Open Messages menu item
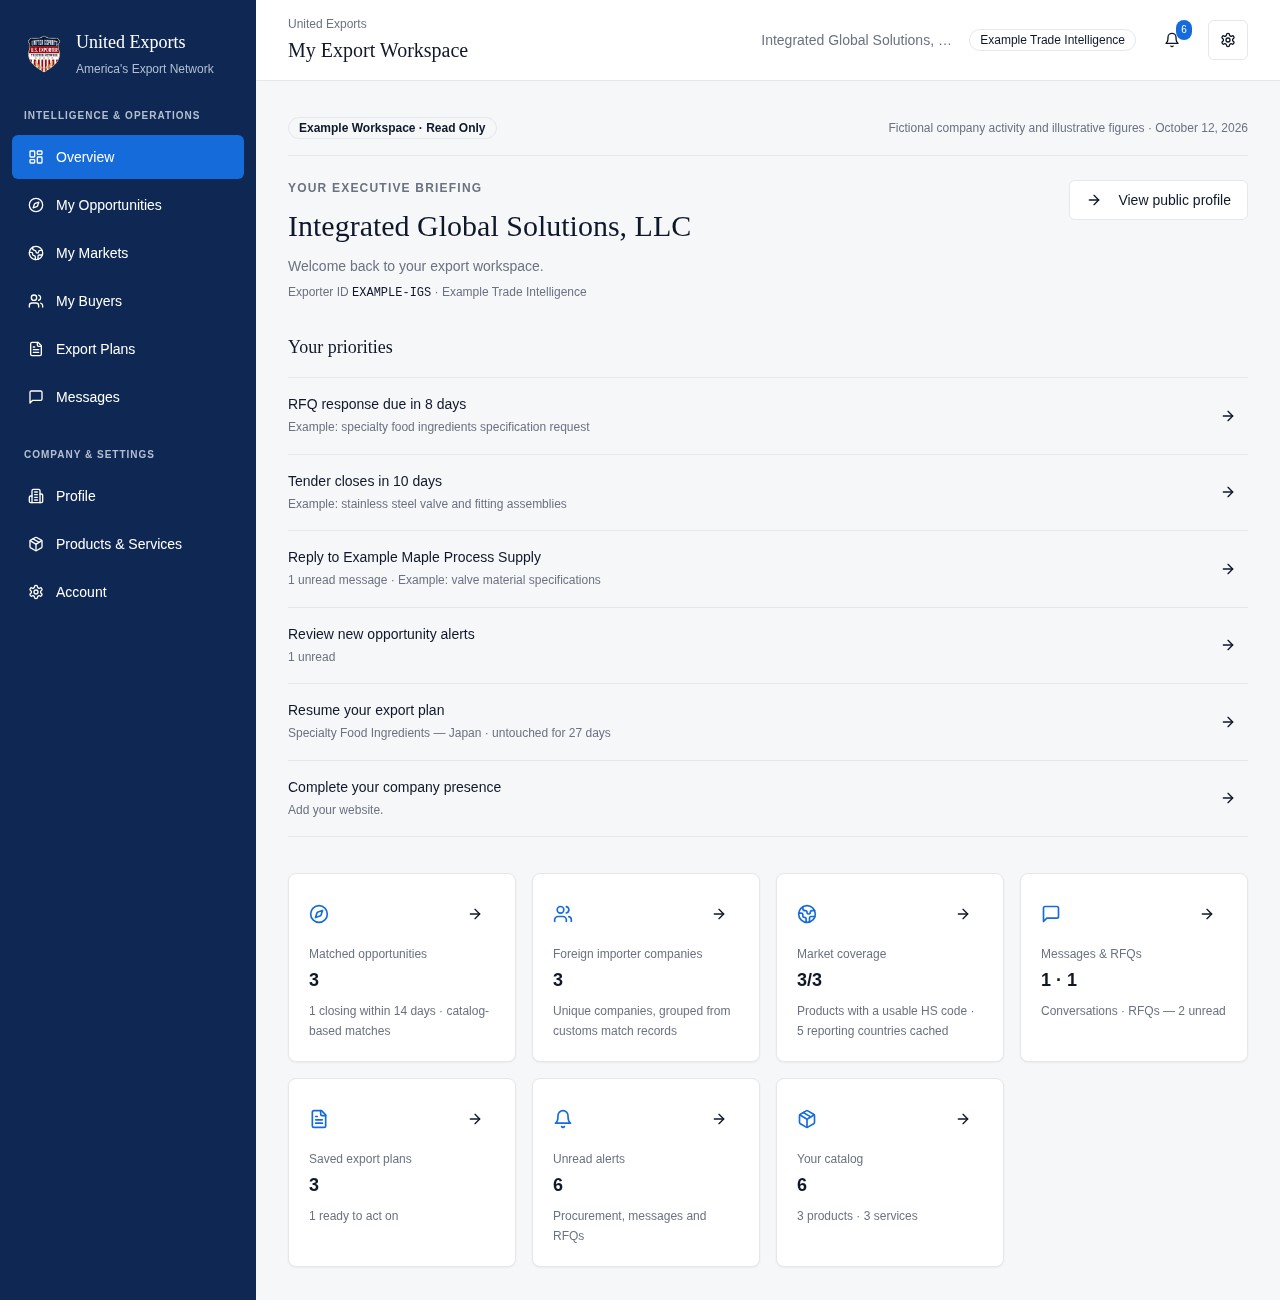This screenshot has height=1300, width=1280. [x=128, y=397]
